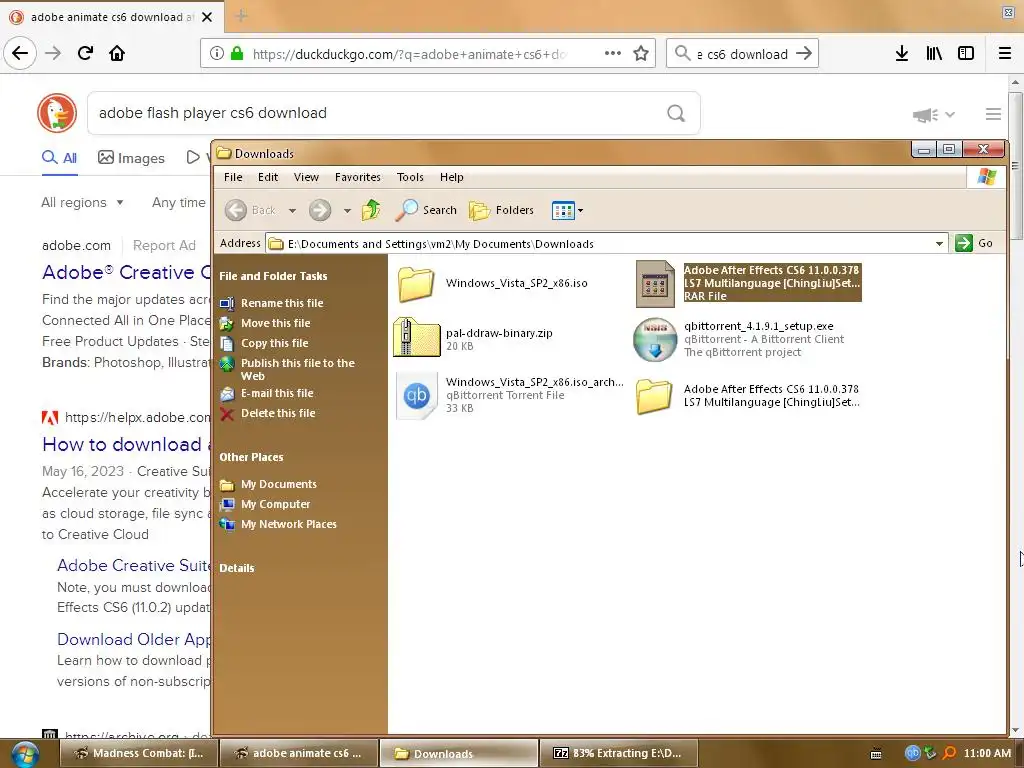
Task: Open the Back history dropdown arrow
Action: tap(292, 210)
